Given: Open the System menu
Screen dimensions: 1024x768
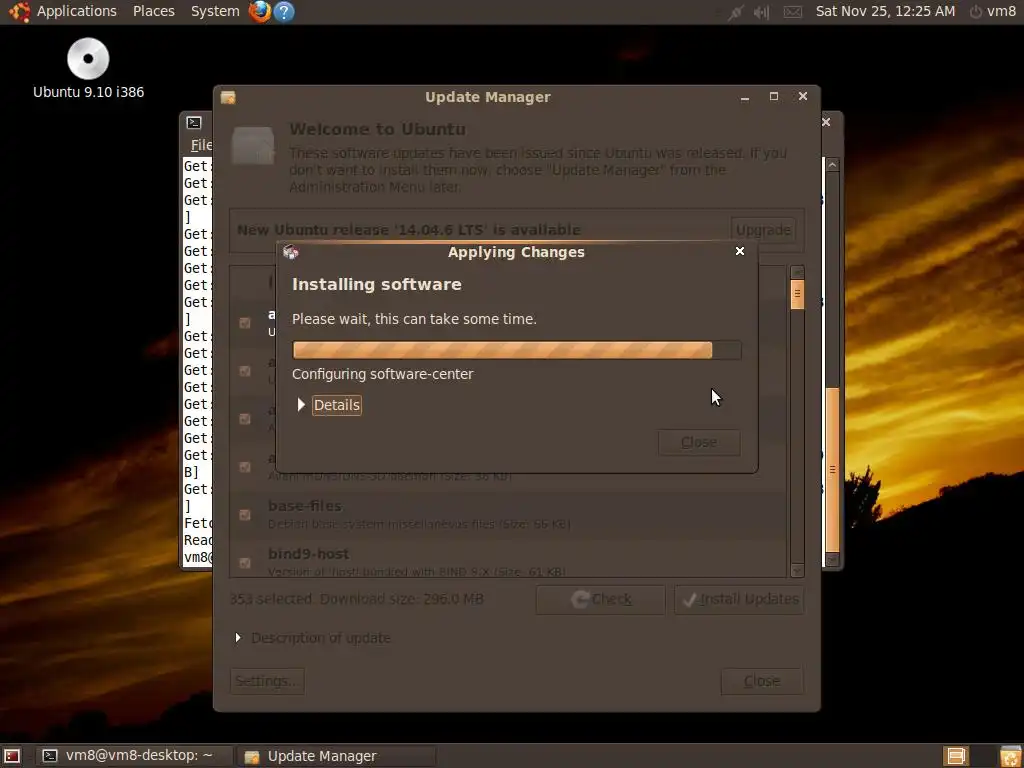Looking at the screenshot, I should pos(215,11).
